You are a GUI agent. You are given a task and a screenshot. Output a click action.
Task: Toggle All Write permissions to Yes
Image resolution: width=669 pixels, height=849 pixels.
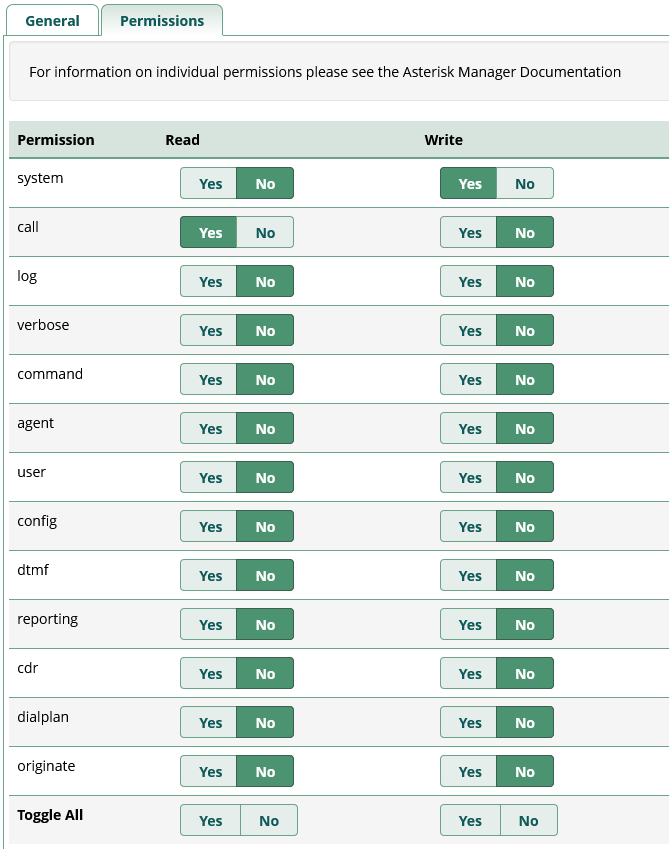click(x=470, y=821)
